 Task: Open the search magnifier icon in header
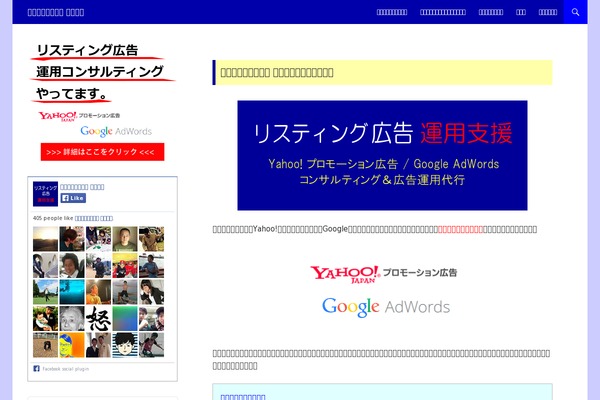click(x=575, y=12)
